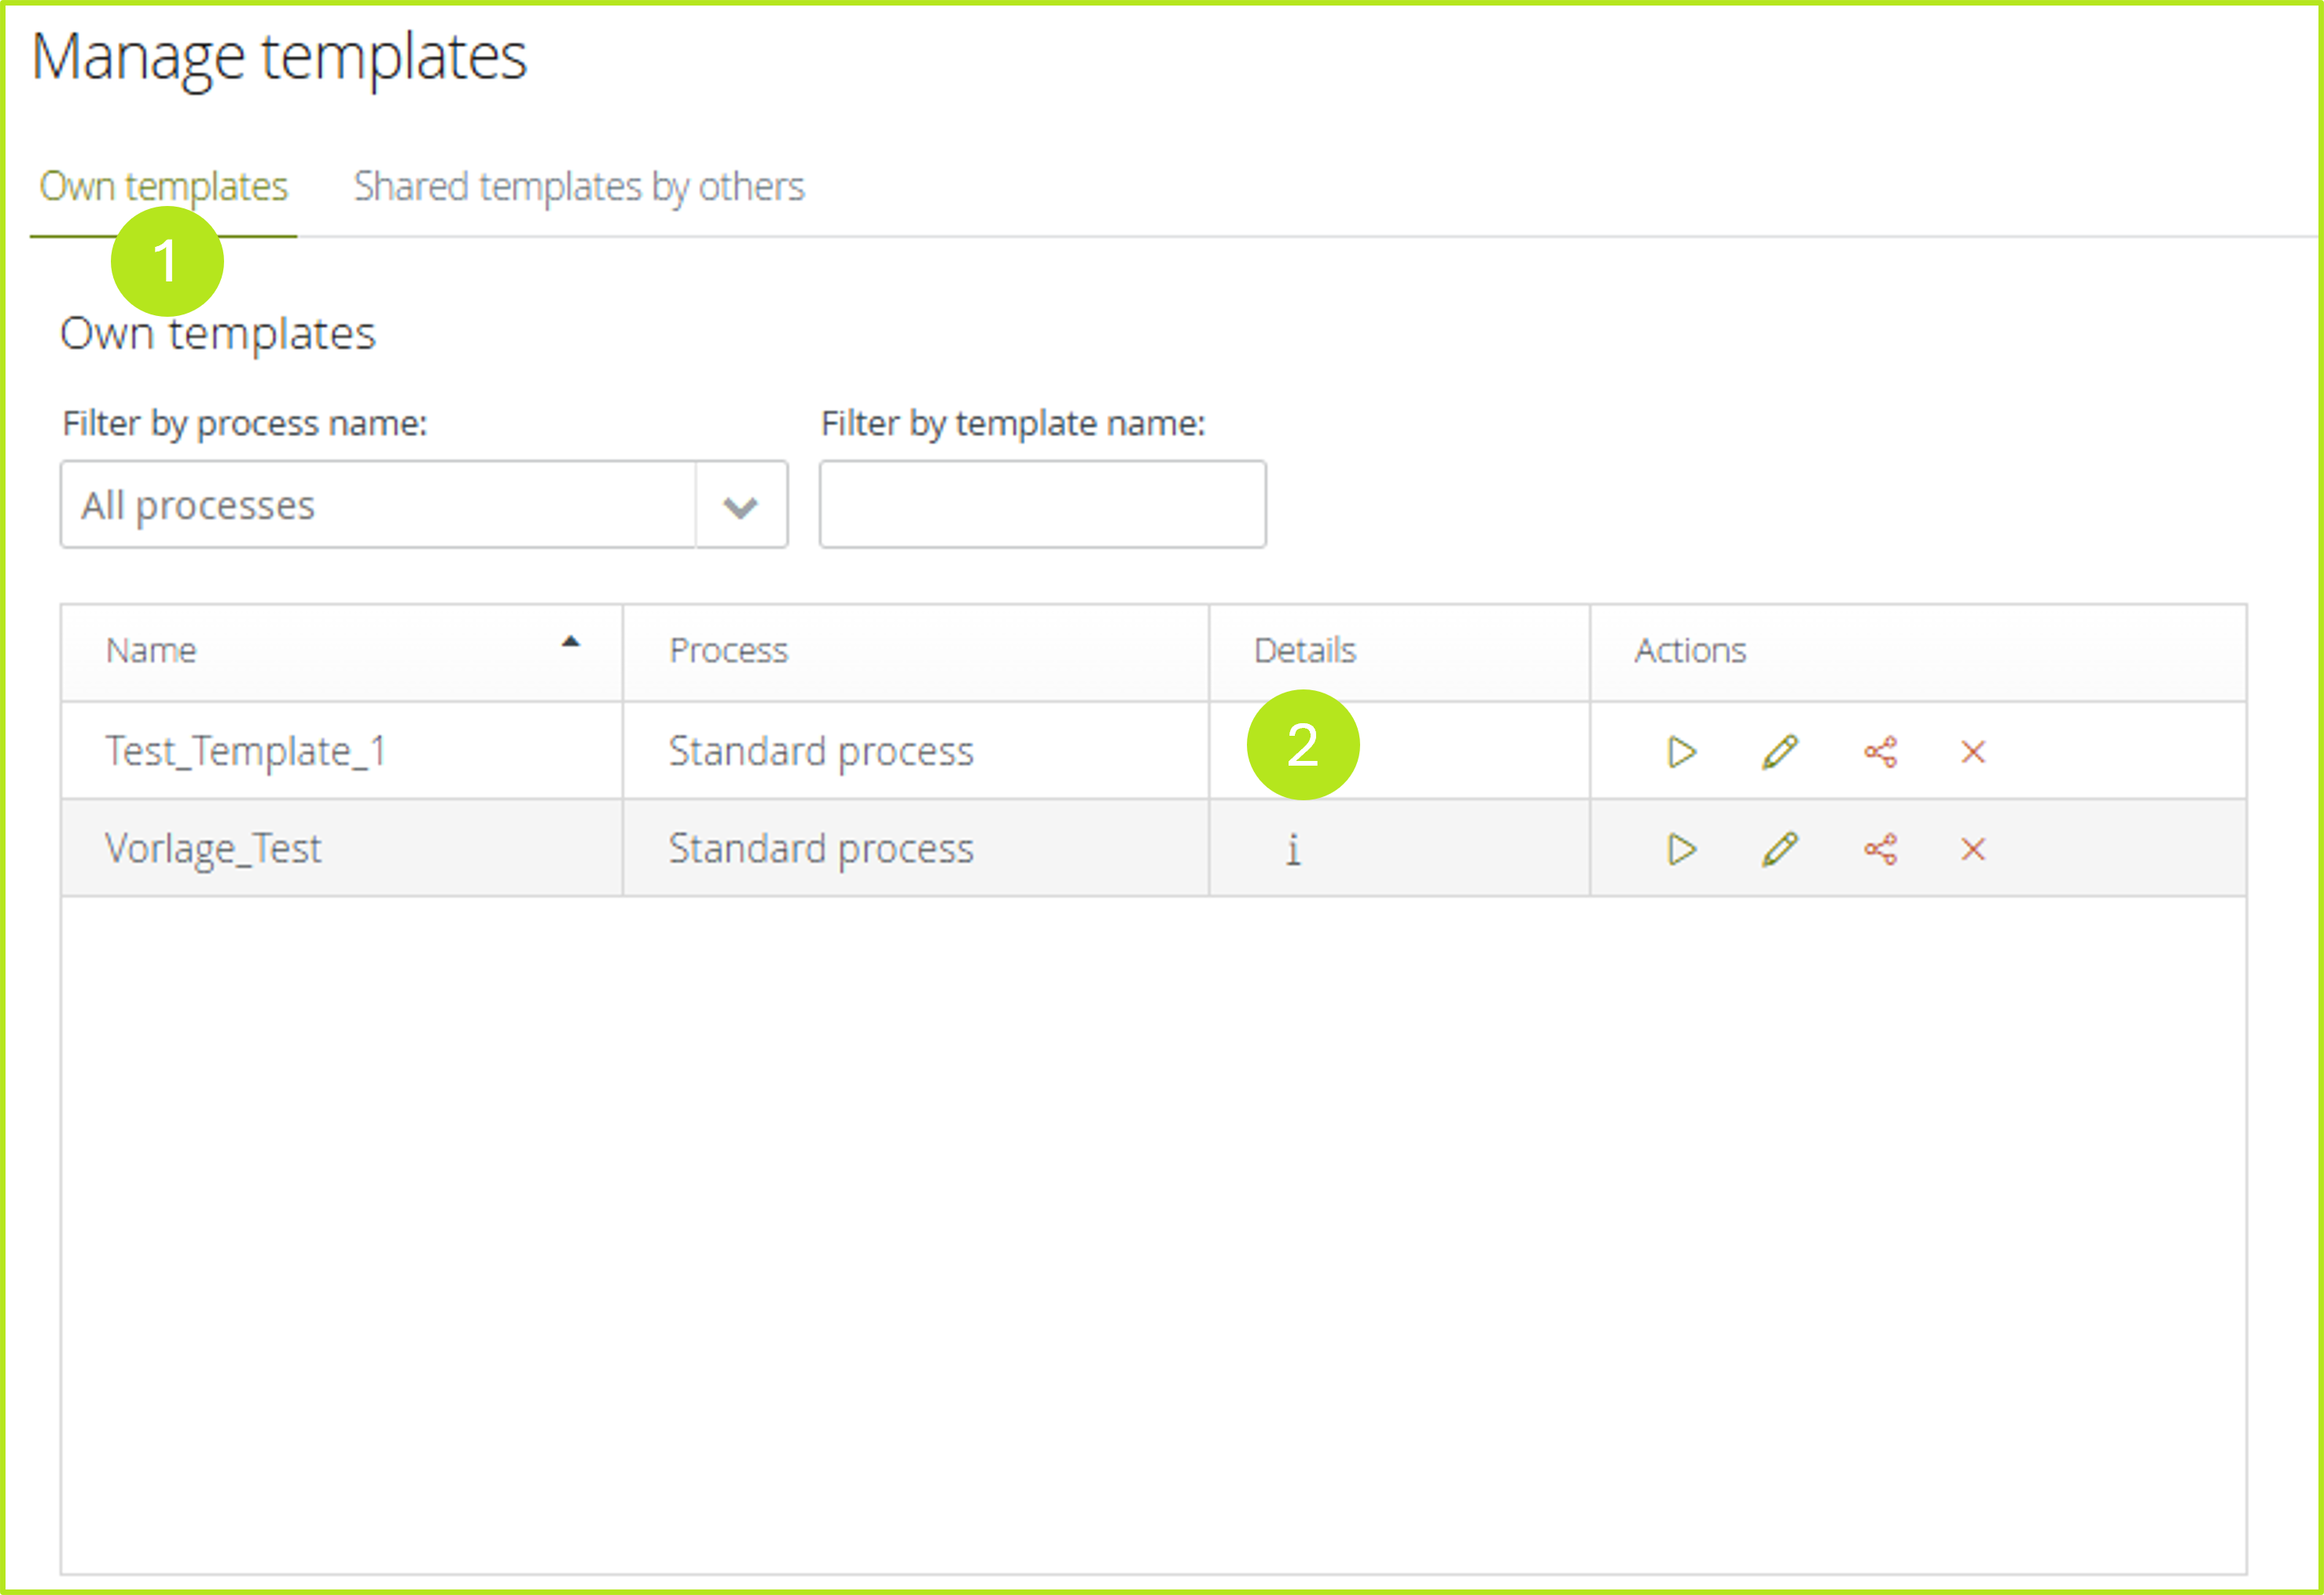This screenshot has width=2324, height=1595.
Task: Share Test_Template_1 using share icon
Action: (x=1880, y=752)
